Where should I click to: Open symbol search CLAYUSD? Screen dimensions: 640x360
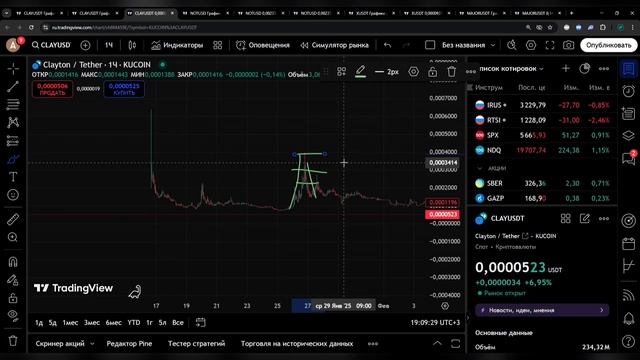(x=51, y=45)
